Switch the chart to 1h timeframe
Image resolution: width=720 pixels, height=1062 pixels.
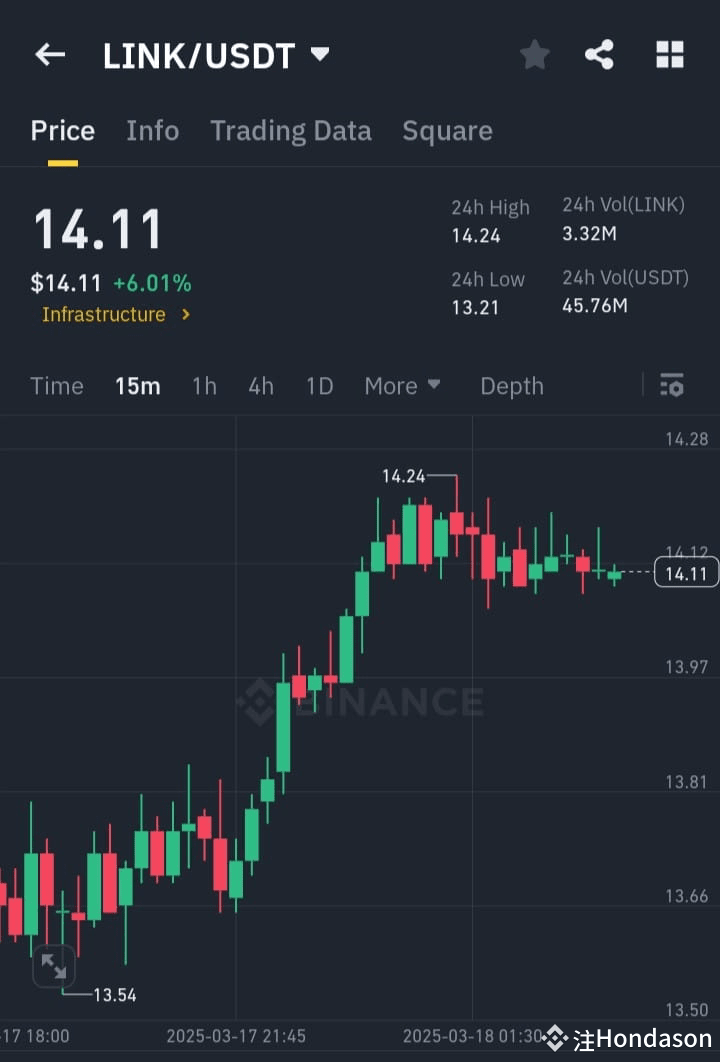tap(204, 385)
